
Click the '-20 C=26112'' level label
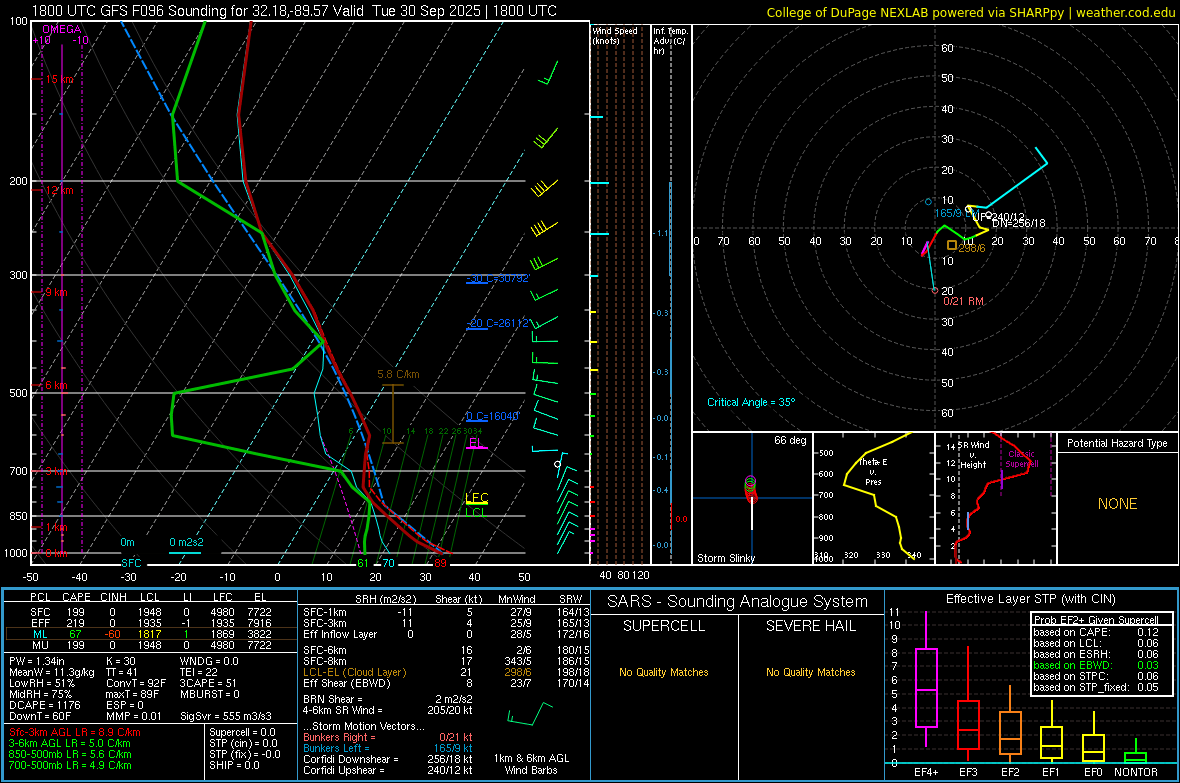click(x=498, y=323)
